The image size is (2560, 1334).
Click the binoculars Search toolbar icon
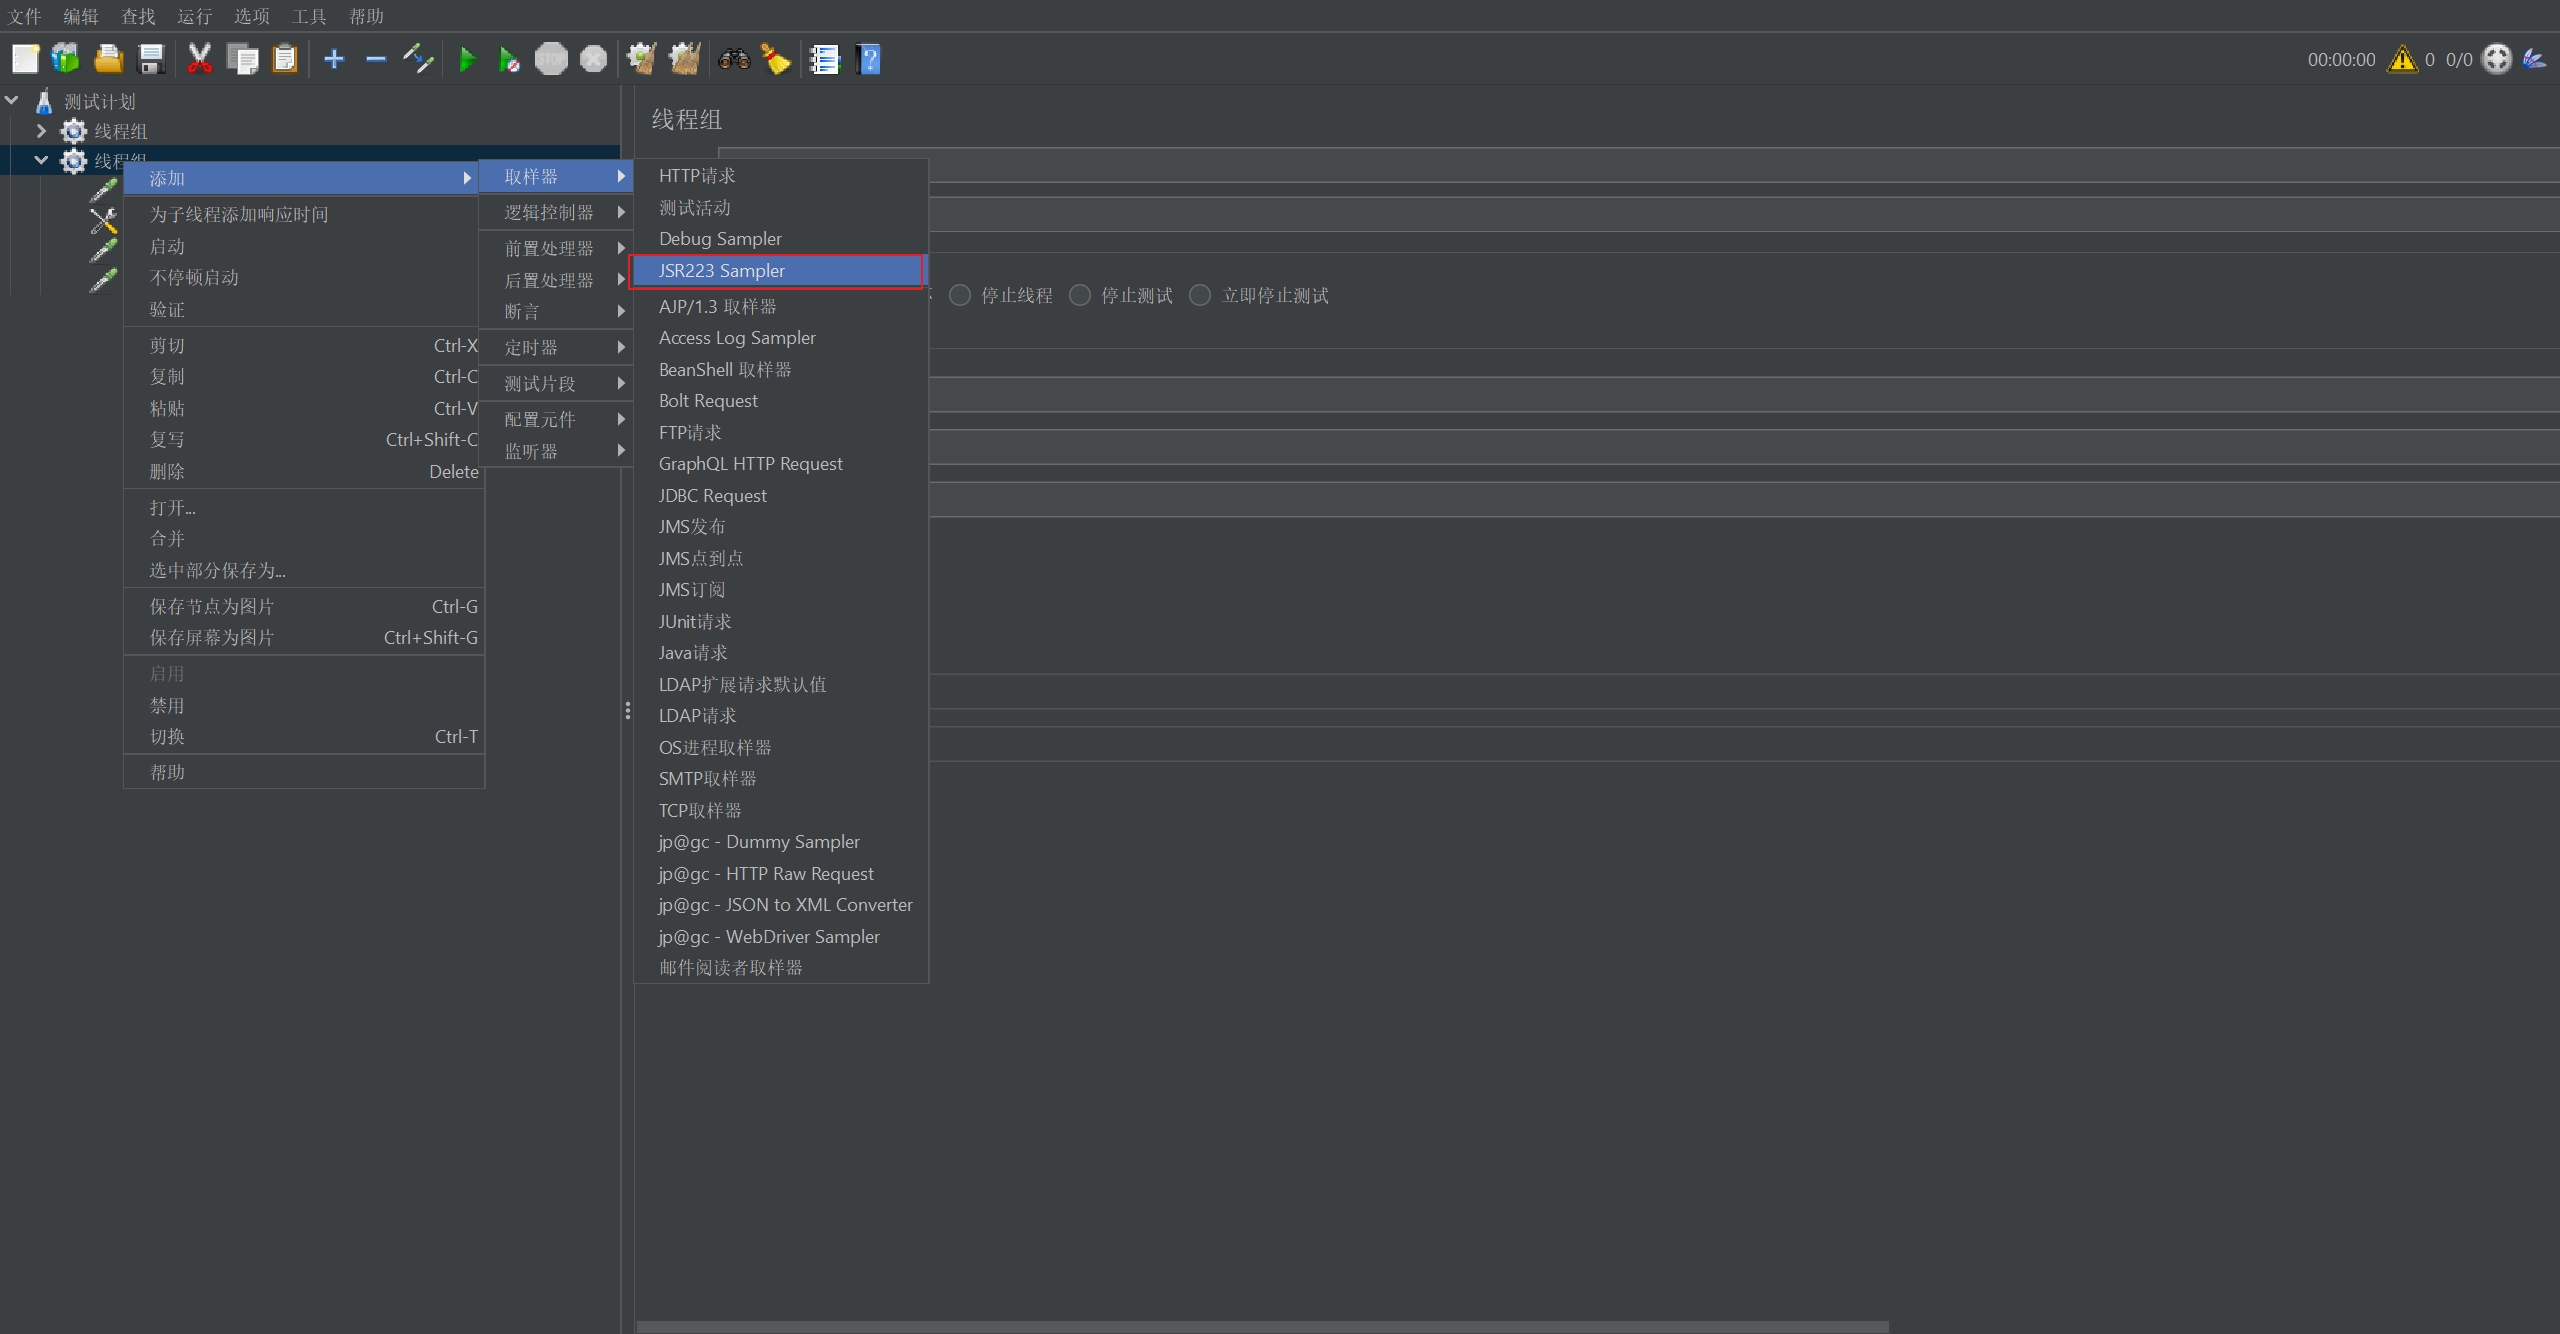(734, 60)
